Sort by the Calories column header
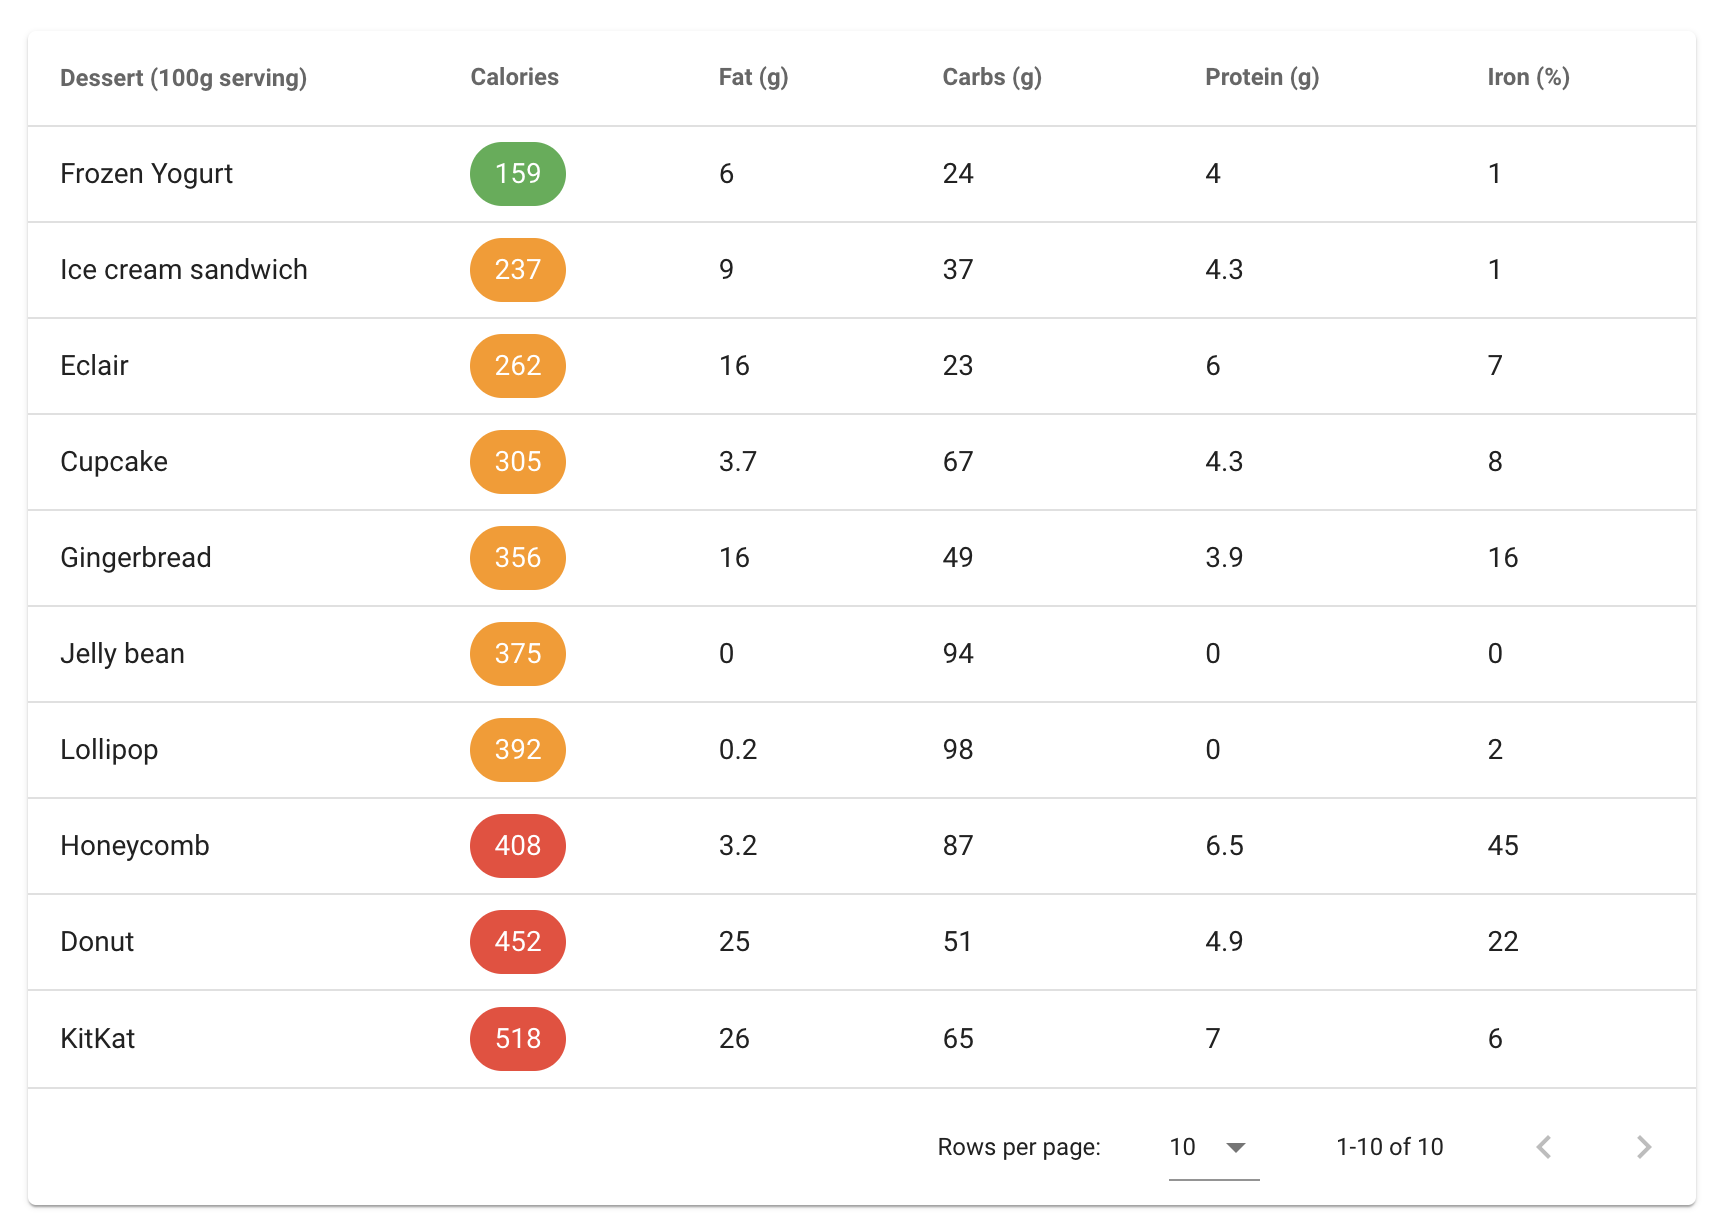The width and height of the screenshot is (1720, 1222). point(514,77)
